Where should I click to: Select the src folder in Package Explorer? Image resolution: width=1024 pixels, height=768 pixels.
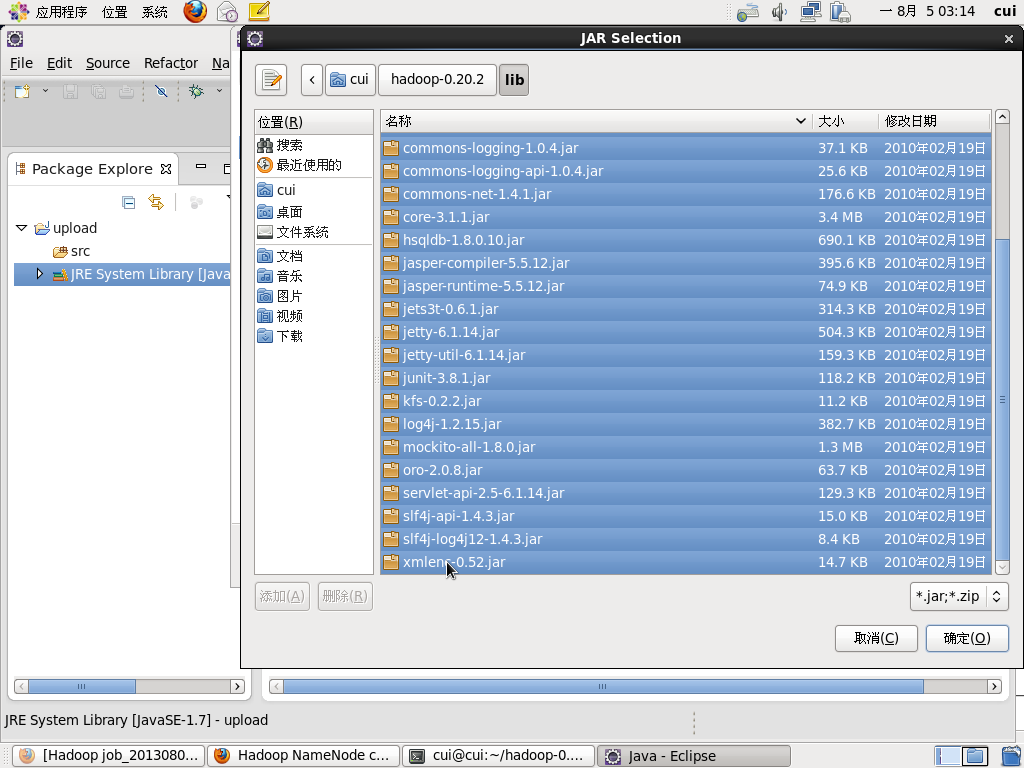point(72,251)
